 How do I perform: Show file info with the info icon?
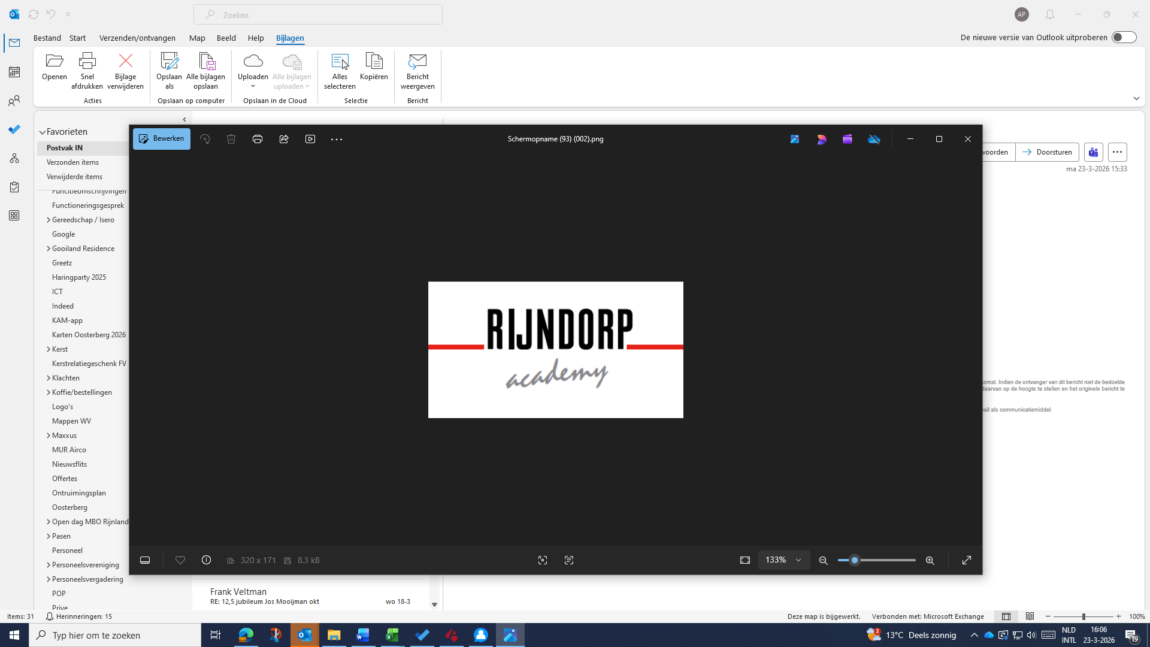(x=206, y=560)
